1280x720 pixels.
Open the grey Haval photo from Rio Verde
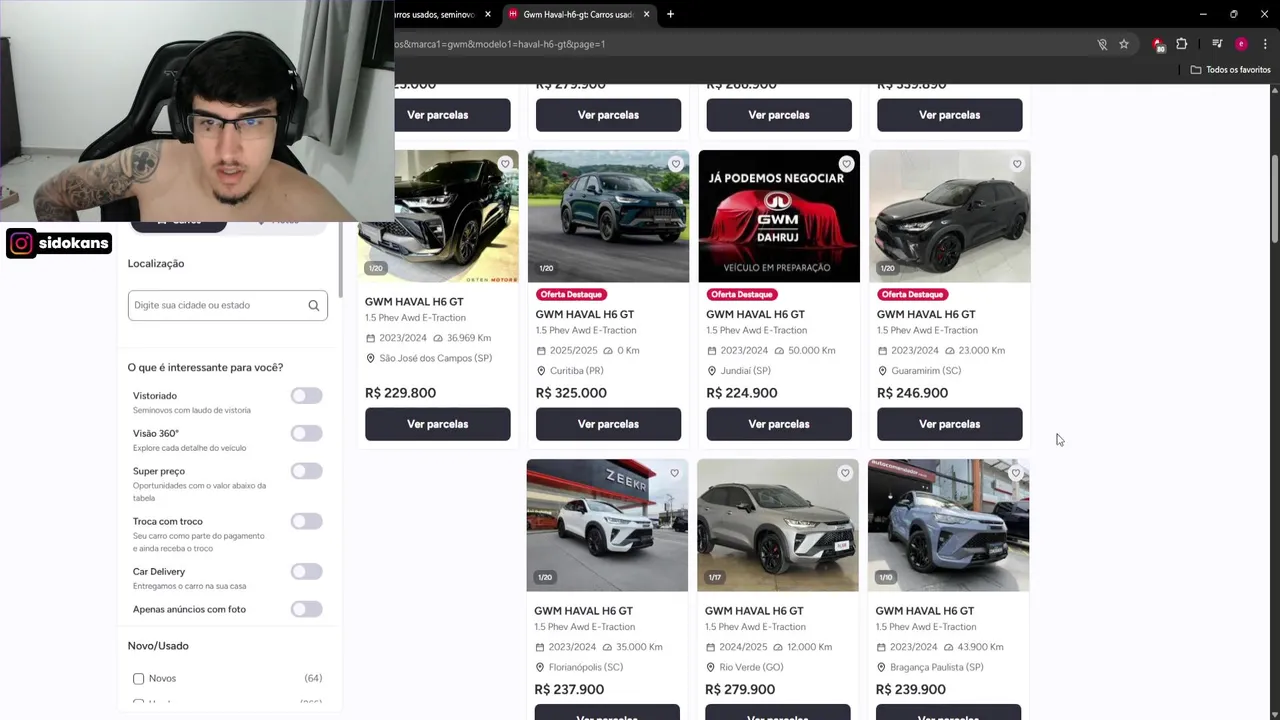tap(777, 525)
